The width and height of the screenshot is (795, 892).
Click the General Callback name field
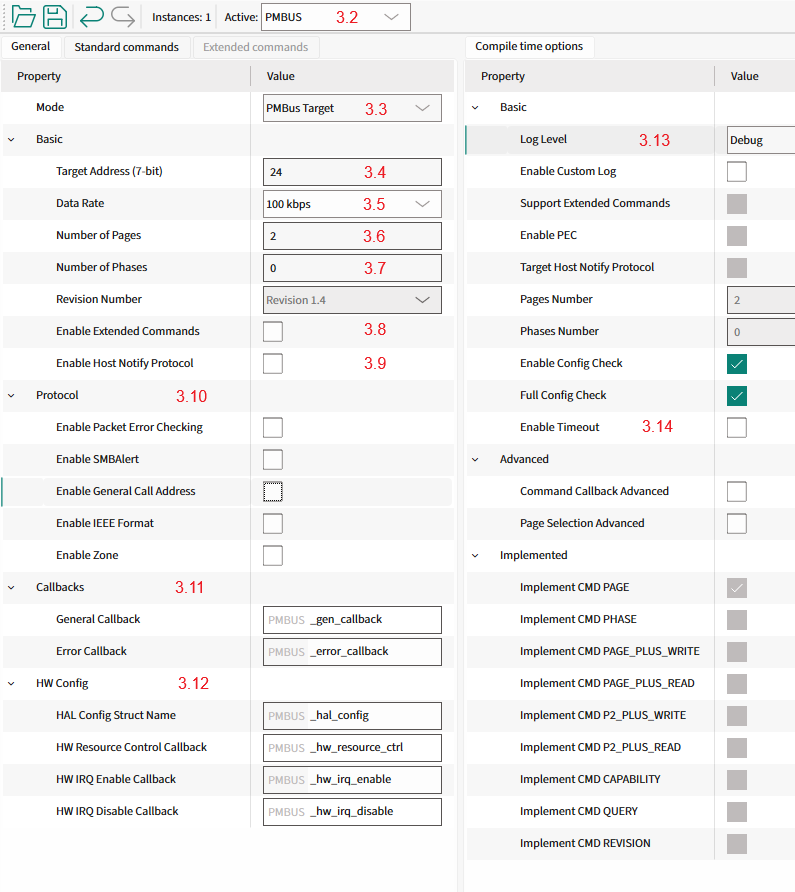[x=352, y=620]
